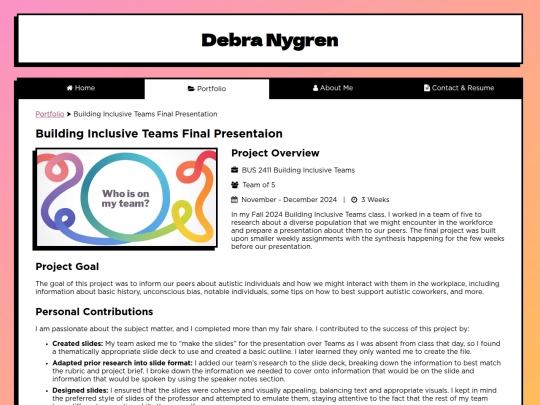Click the clock icon next to 3 Weeks
This screenshot has width=540, height=405.
(x=354, y=200)
